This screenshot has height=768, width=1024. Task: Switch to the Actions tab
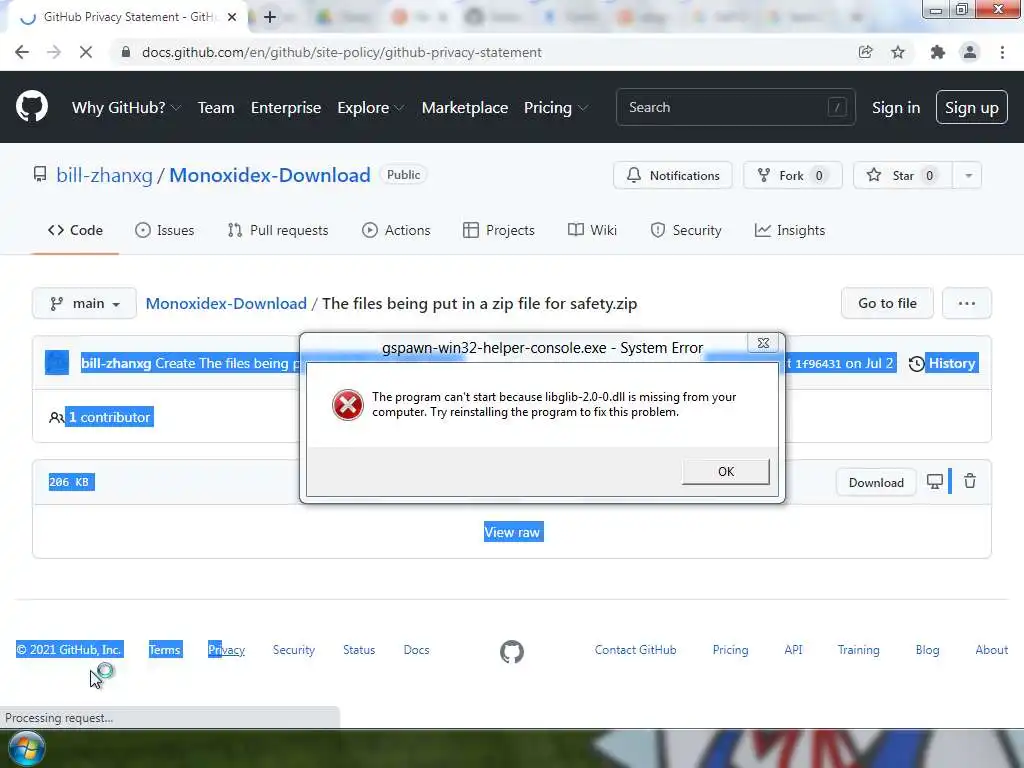[396, 230]
